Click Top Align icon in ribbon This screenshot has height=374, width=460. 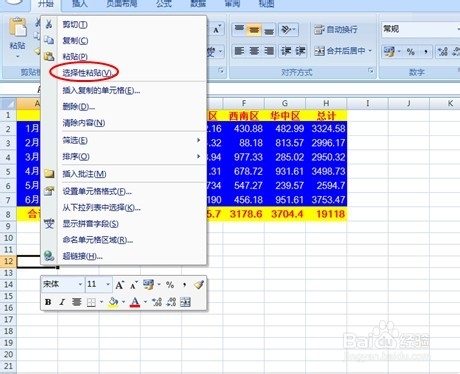tap(239, 30)
